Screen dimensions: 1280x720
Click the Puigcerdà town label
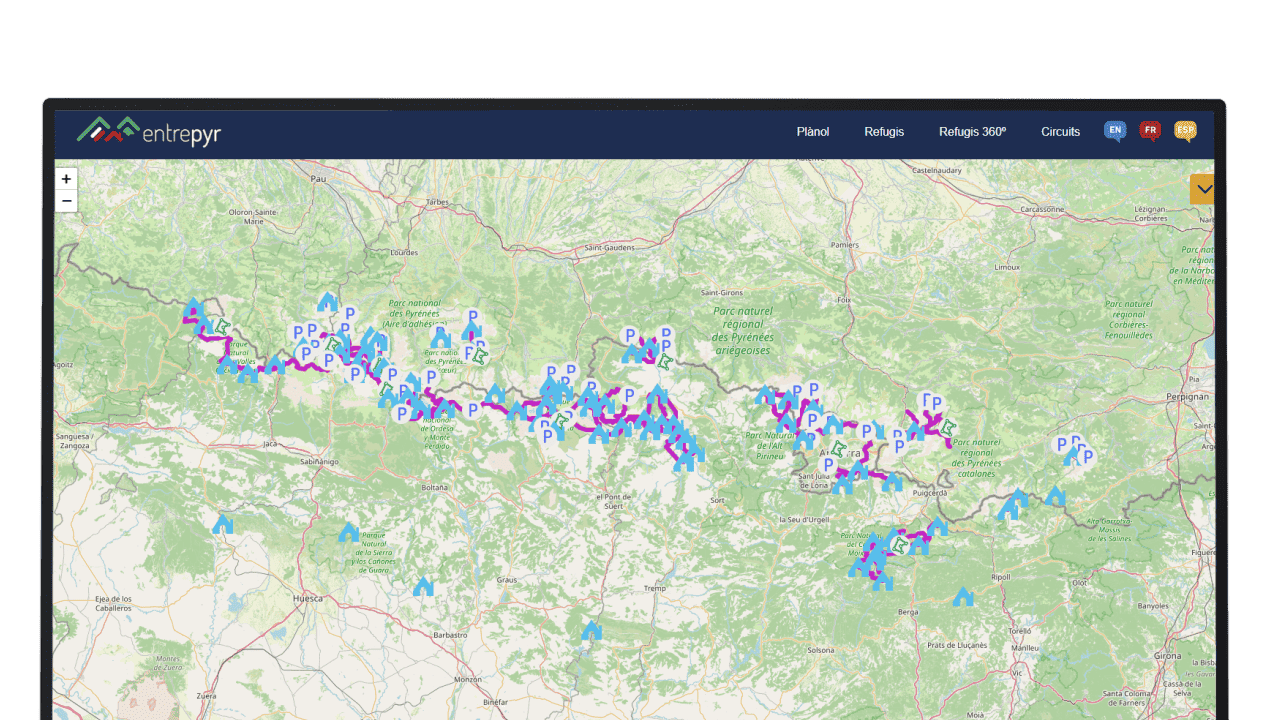click(930, 493)
